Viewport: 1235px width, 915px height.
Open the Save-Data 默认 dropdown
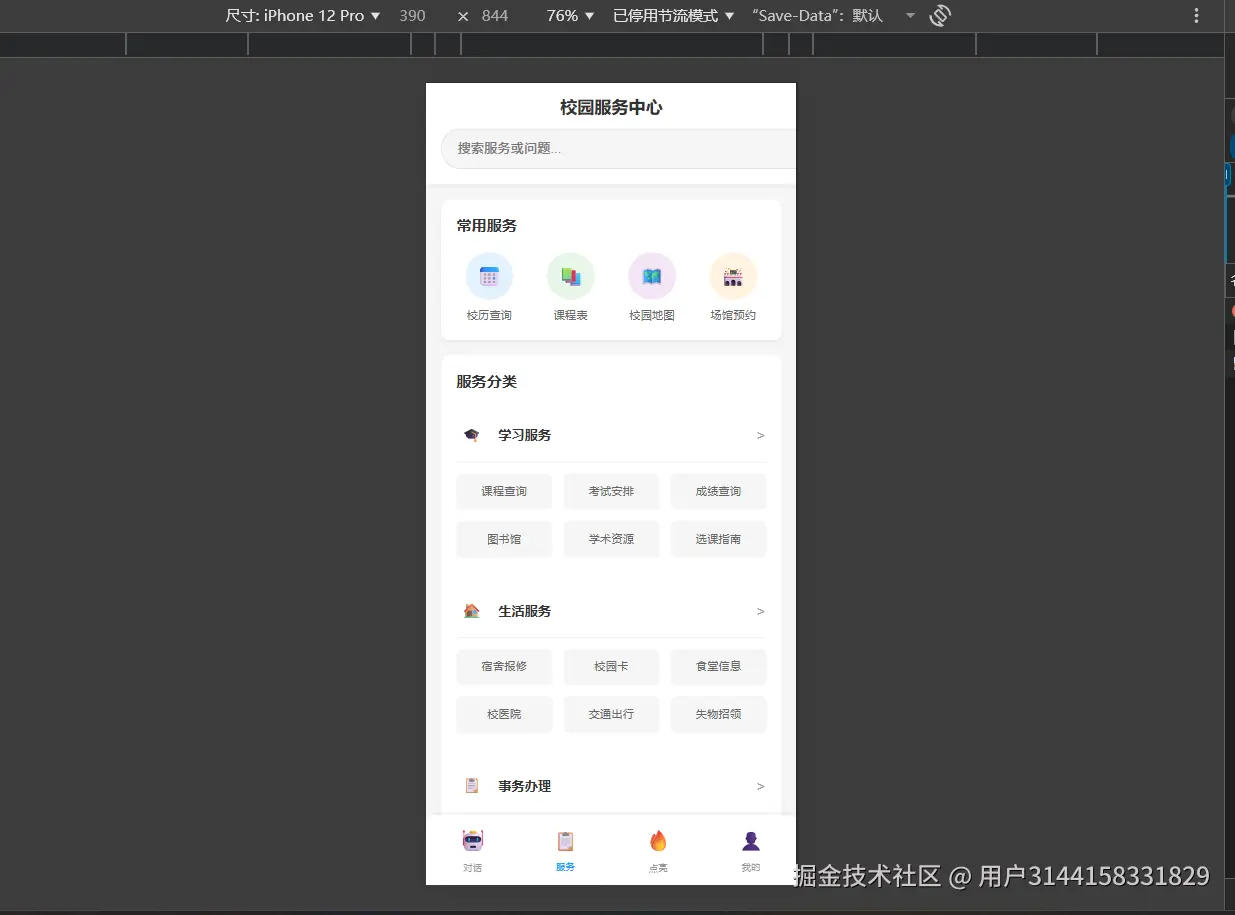click(x=833, y=15)
